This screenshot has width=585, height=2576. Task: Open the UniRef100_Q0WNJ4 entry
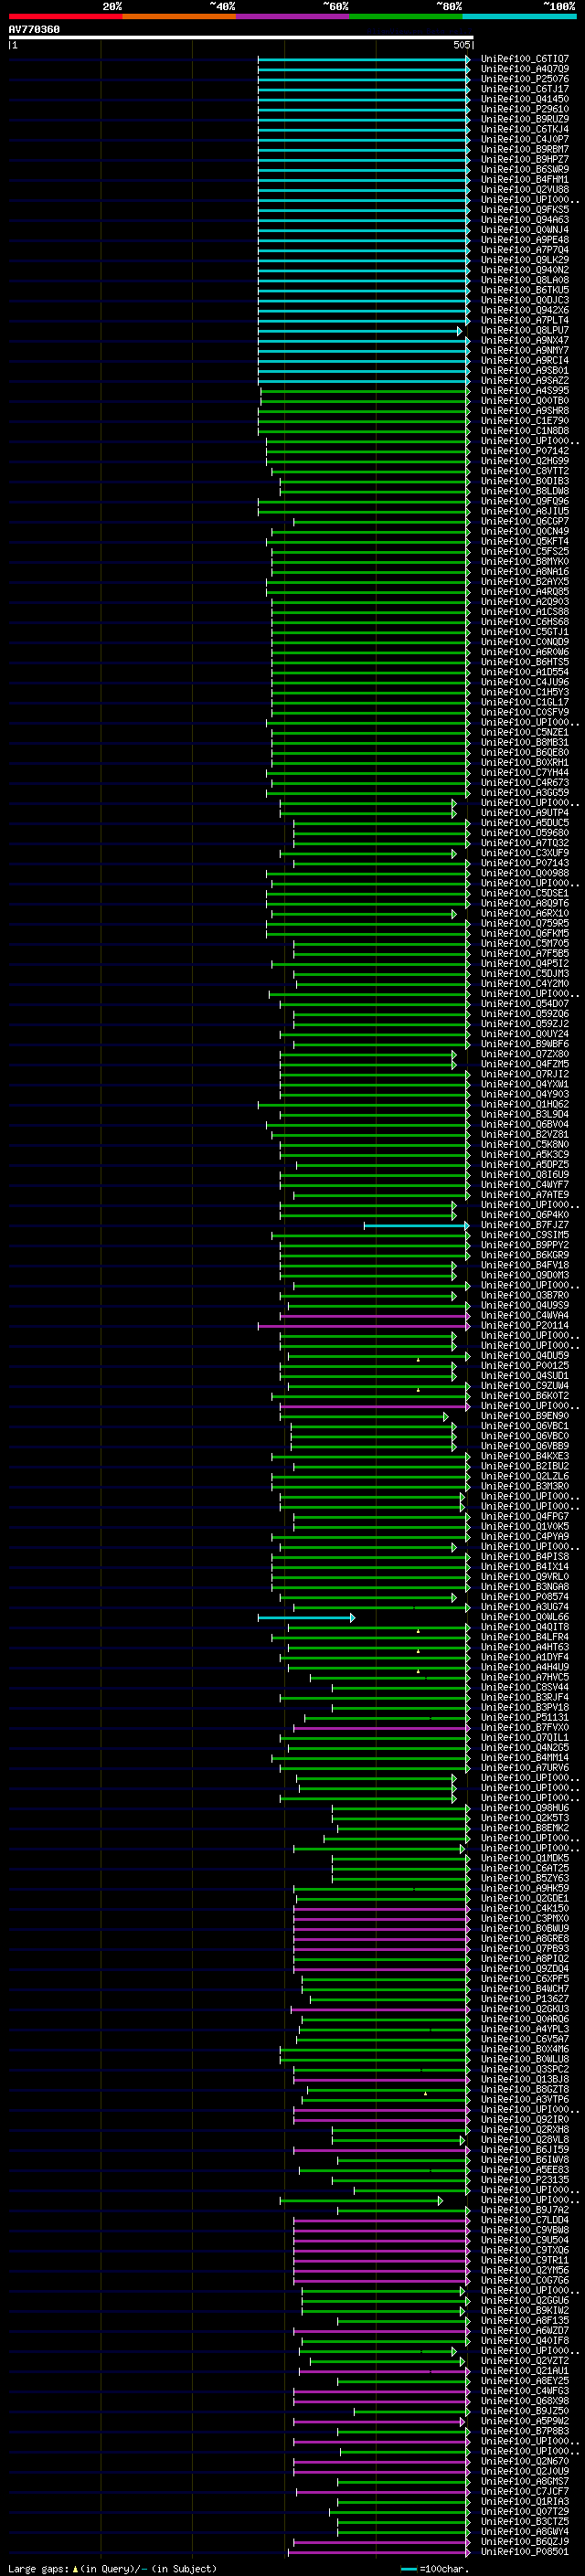524,230
